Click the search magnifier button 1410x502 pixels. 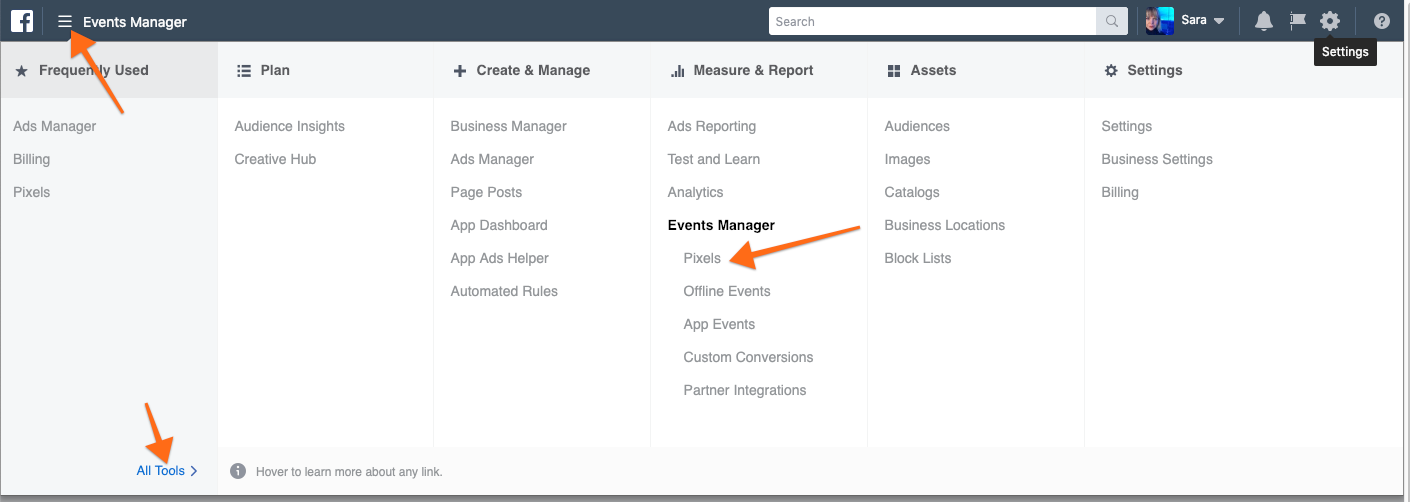[x=1112, y=21]
